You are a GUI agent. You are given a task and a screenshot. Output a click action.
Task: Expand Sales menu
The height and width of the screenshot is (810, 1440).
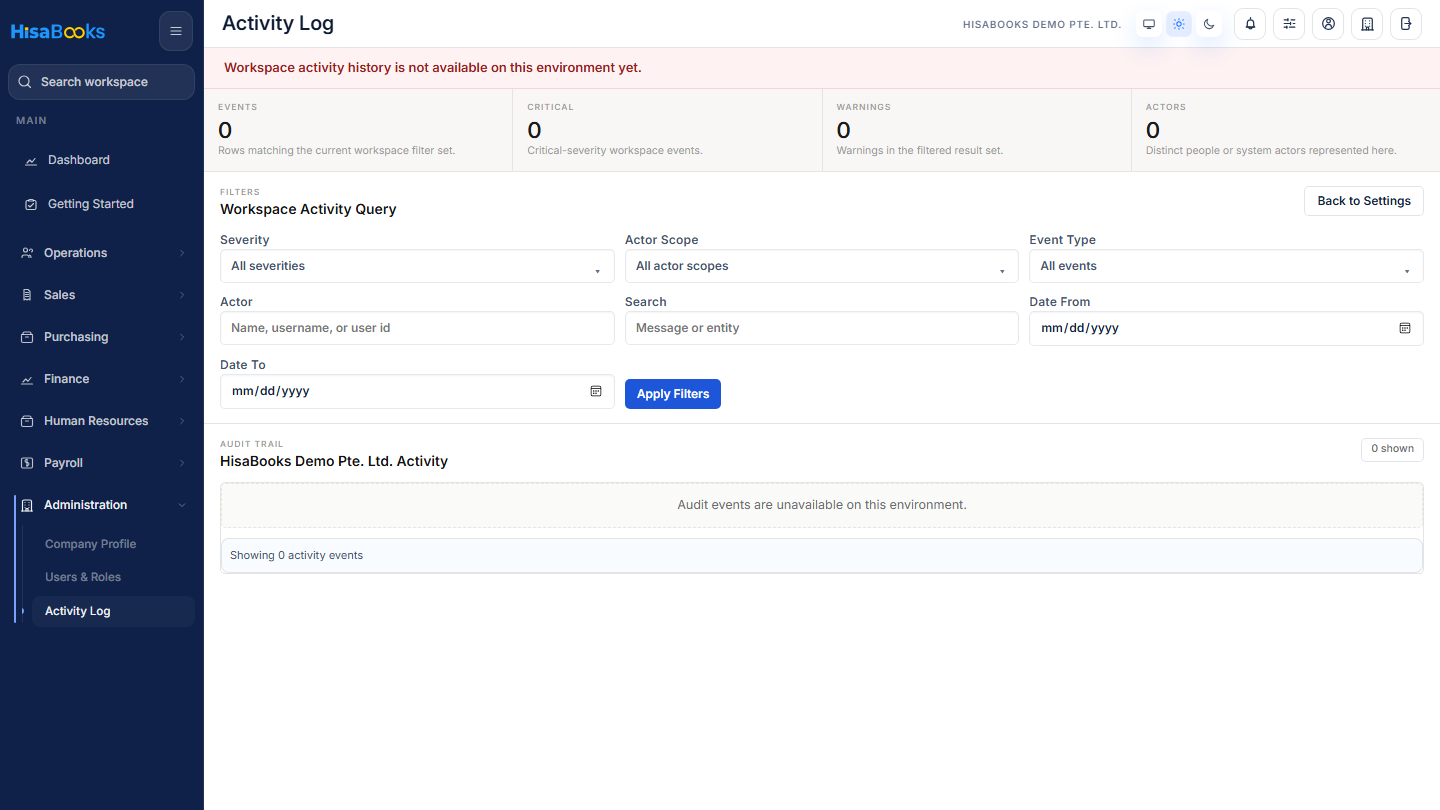coord(101,295)
